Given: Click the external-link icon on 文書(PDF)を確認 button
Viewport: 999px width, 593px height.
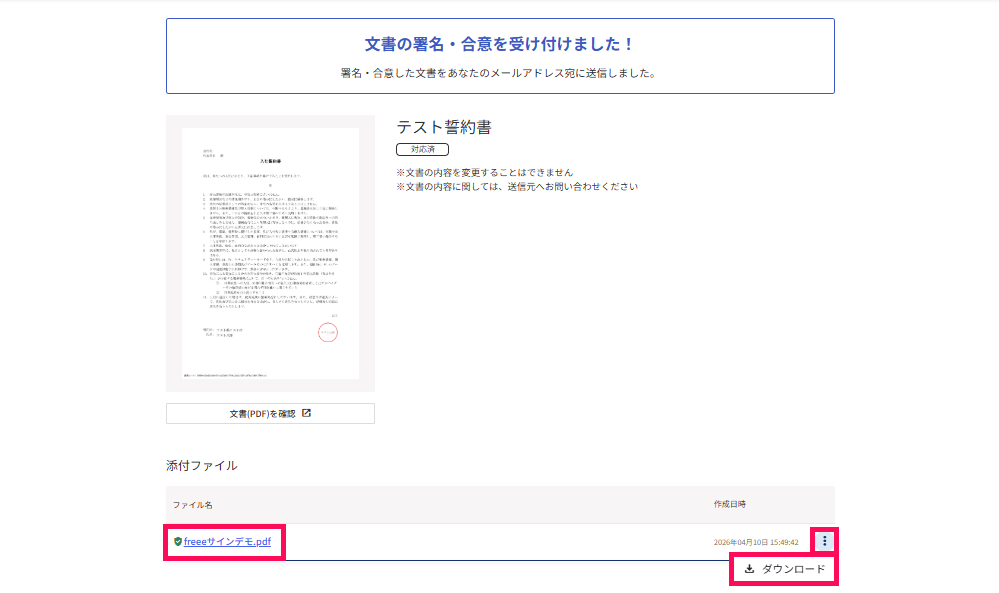Looking at the screenshot, I should [x=306, y=413].
